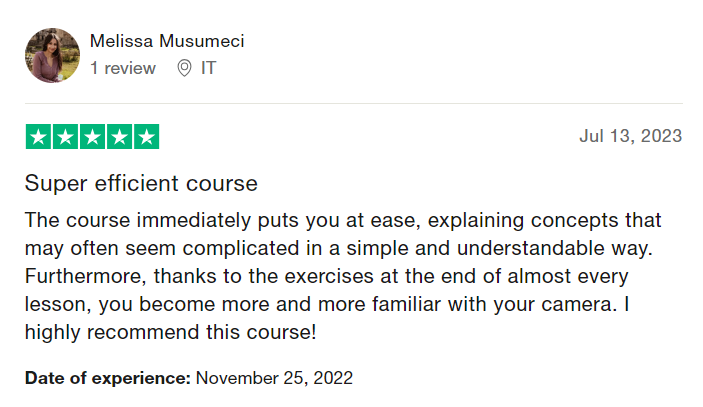Click 'highly recommend this course!' text
This screenshot has height=407, width=703.
(170, 332)
